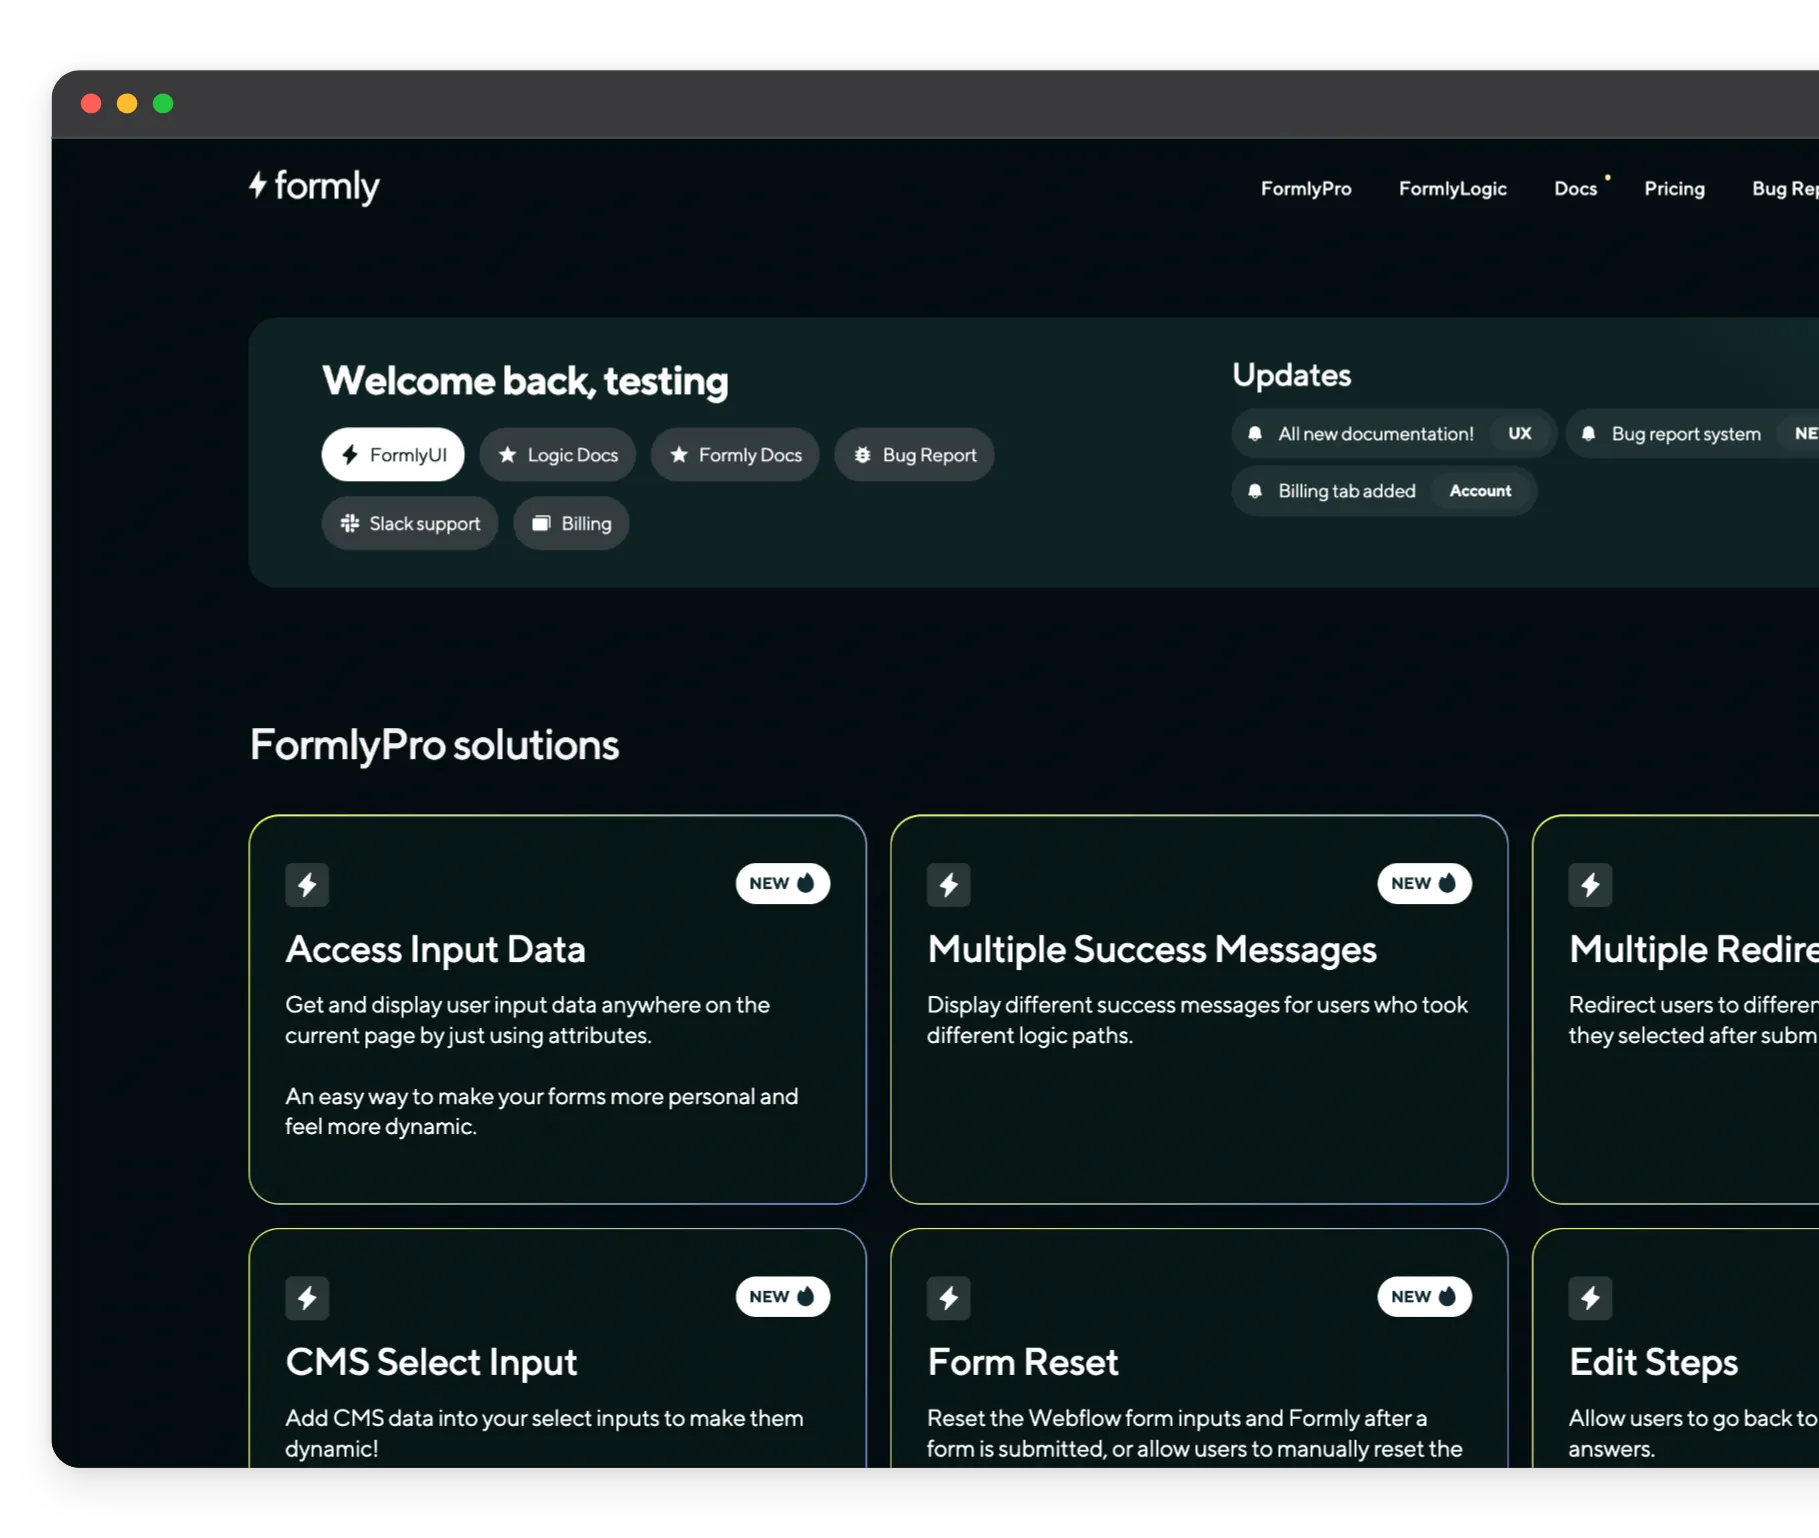
Task: Minimize the window with yellow button
Action: 127,104
